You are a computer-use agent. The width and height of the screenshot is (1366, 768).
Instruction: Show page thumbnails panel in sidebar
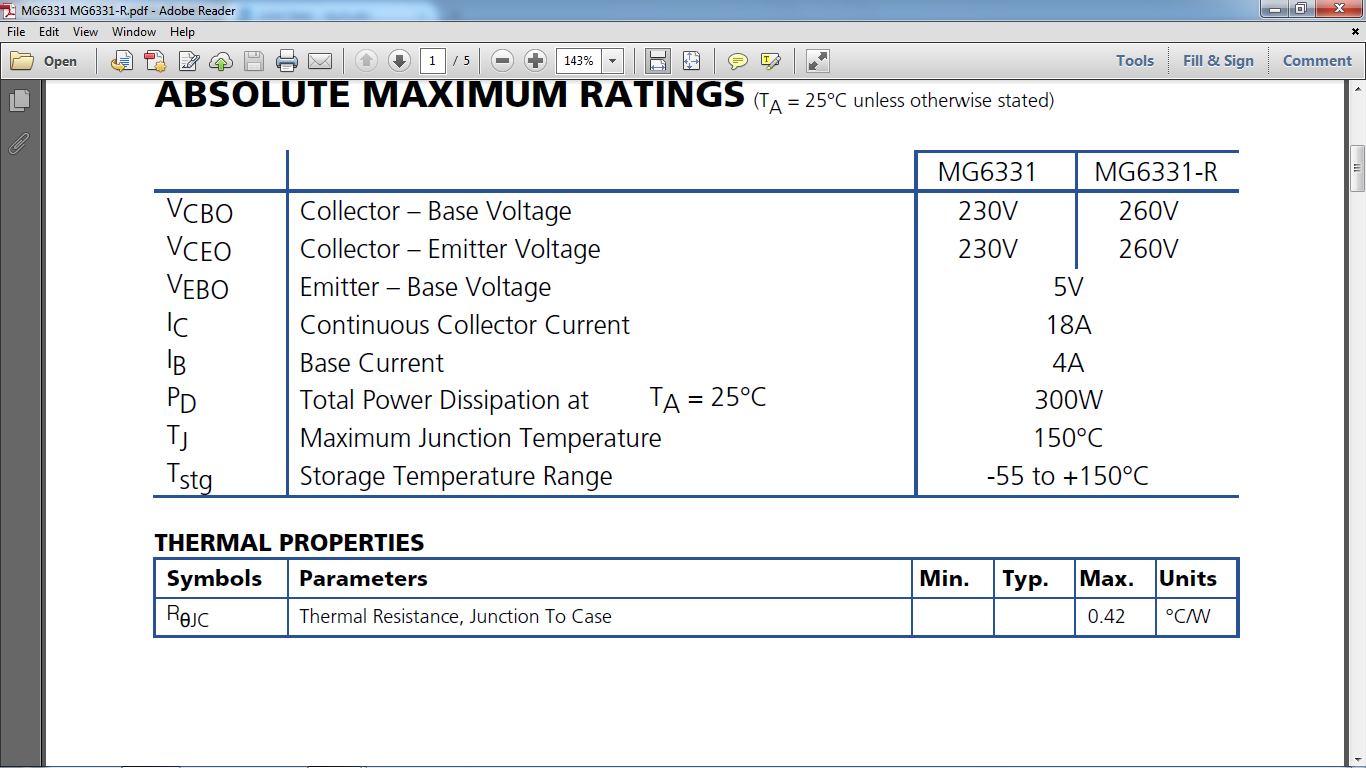pos(19,101)
